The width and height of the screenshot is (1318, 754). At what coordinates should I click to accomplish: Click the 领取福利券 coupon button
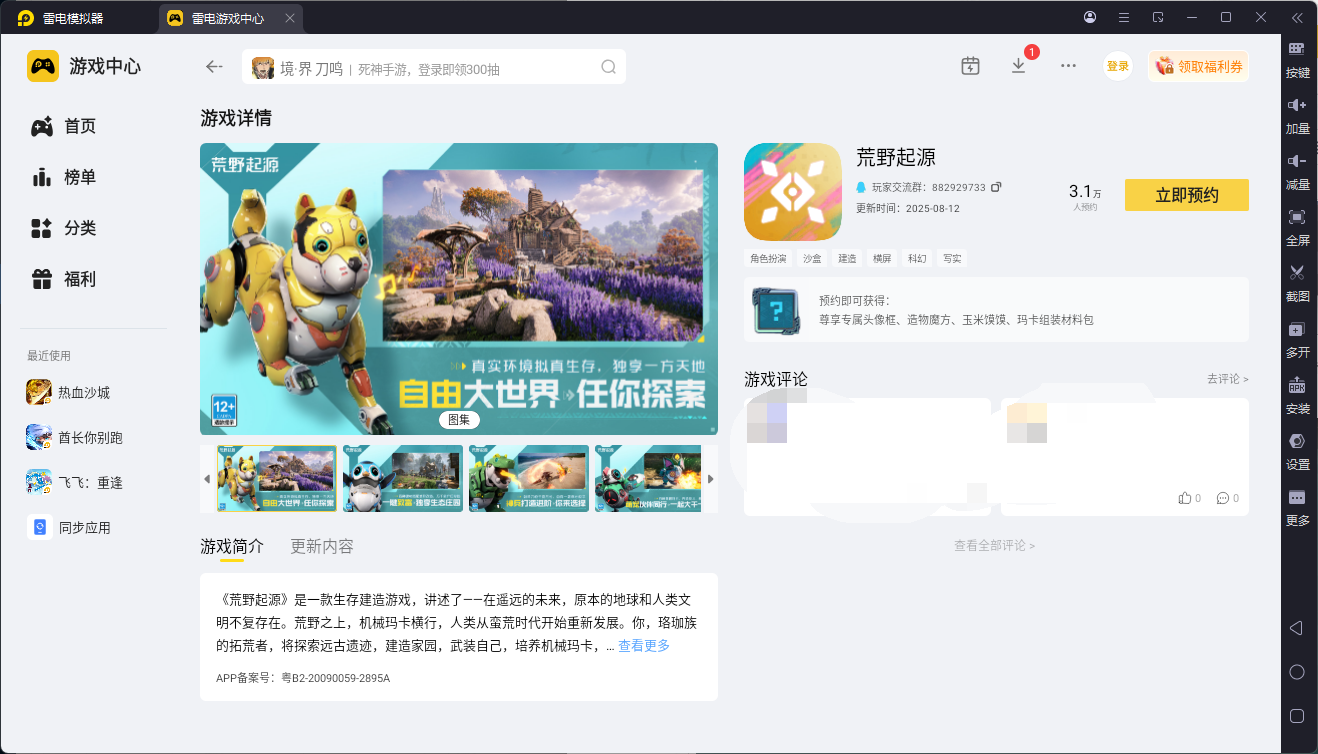tap(1198, 65)
